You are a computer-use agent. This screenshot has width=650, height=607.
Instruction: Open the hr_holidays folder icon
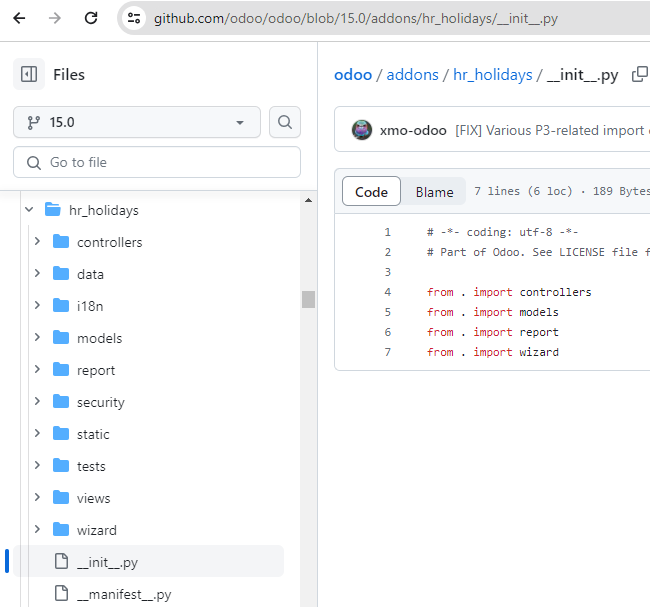click(x=53, y=210)
